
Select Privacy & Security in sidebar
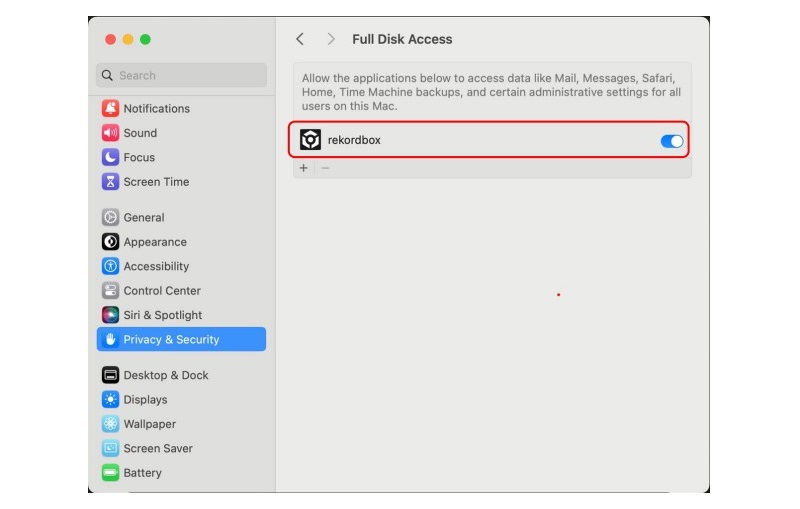click(x=171, y=340)
